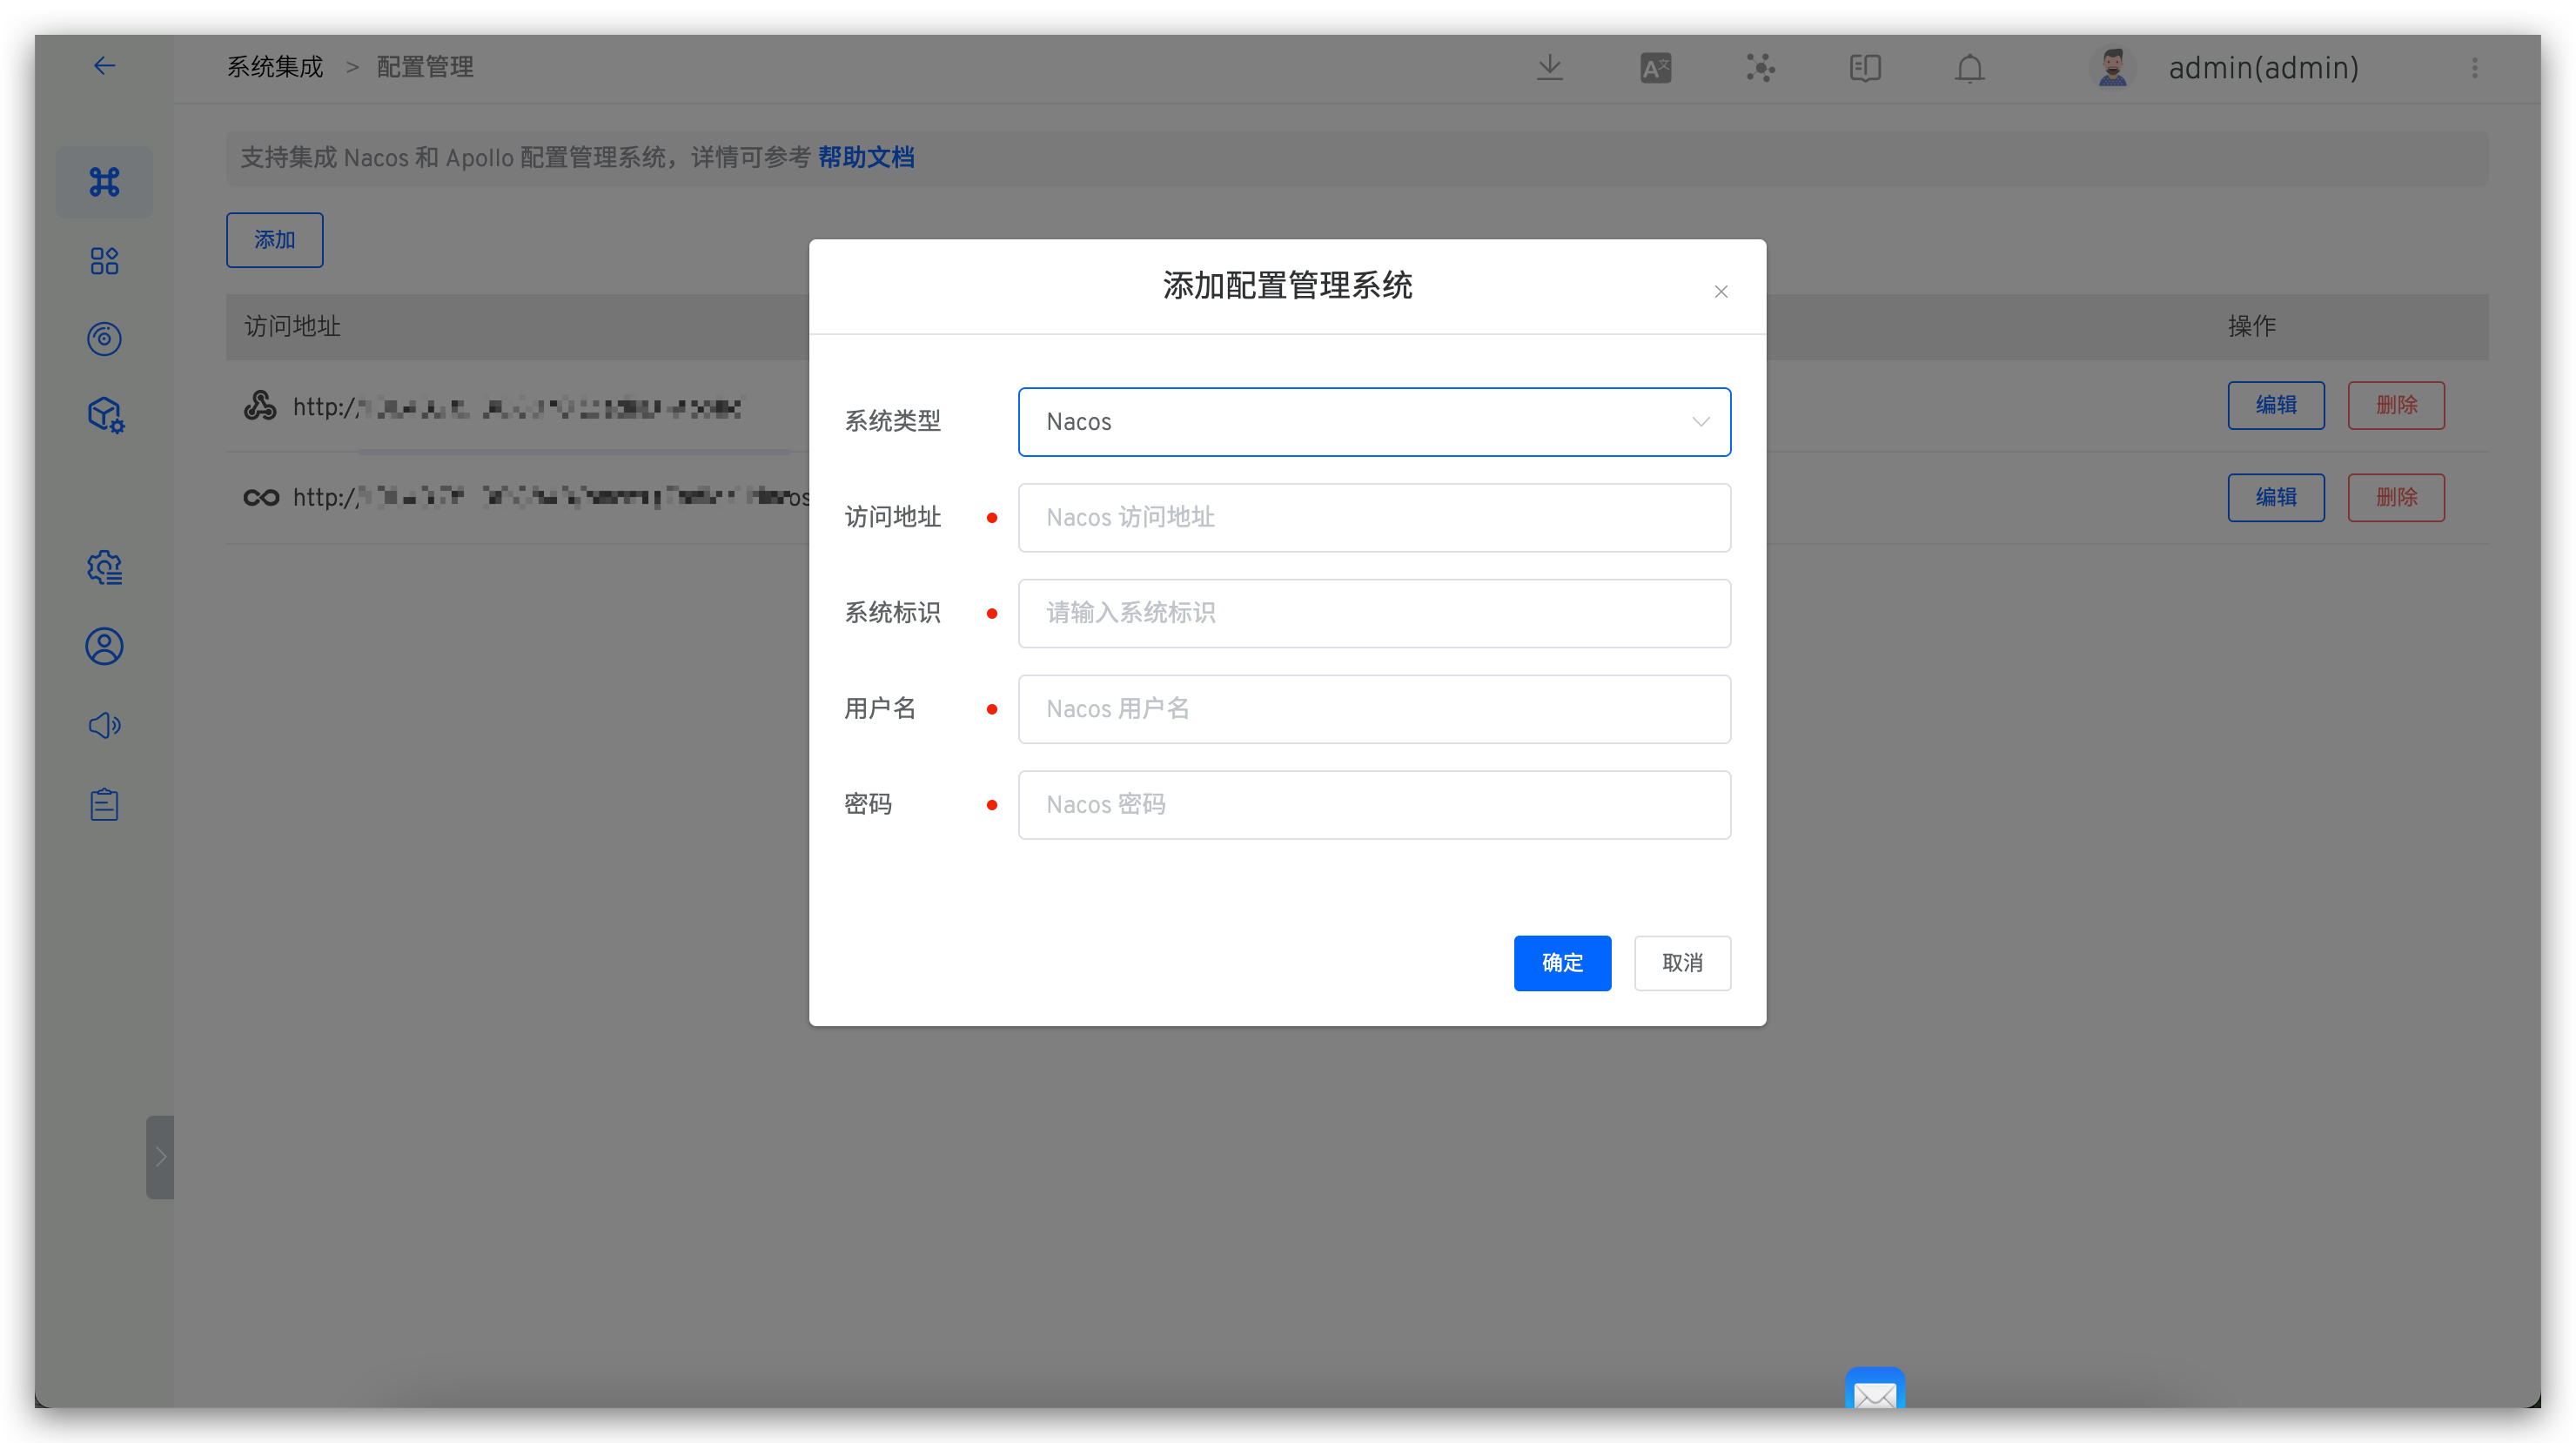Open the settings gear sidebar icon
The width and height of the screenshot is (2576, 1443).
click(x=104, y=567)
